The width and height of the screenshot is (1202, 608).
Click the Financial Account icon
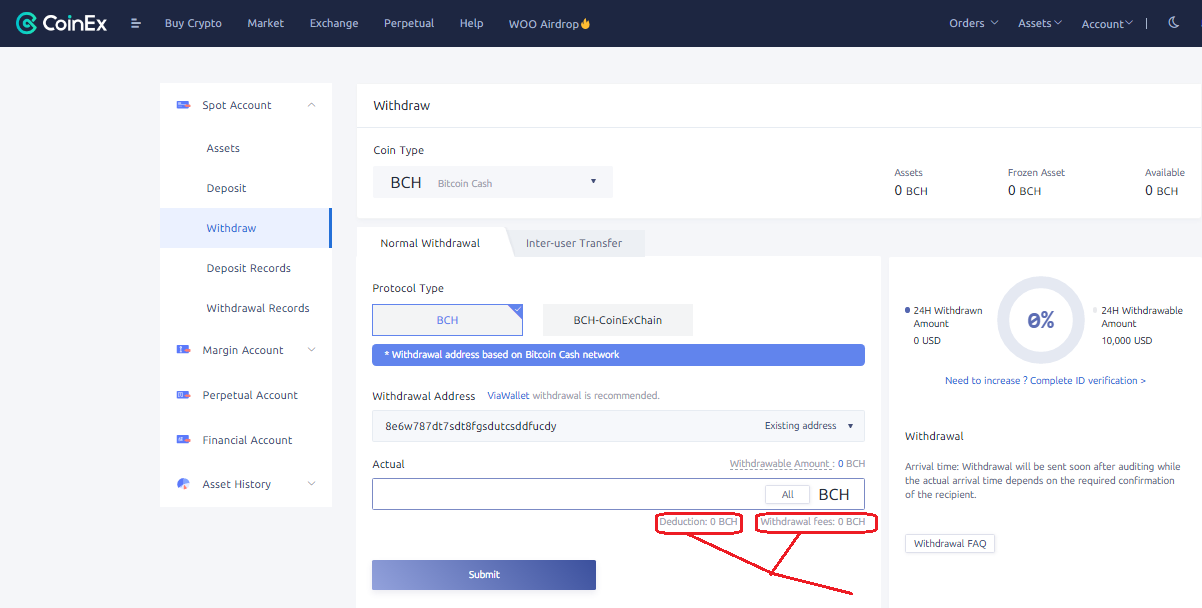coord(183,440)
